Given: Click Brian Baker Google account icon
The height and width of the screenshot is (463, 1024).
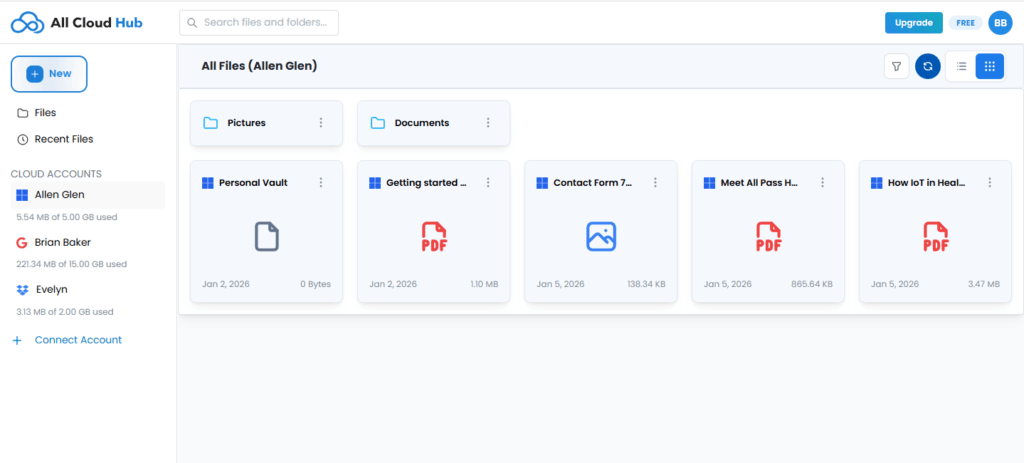Looking at the screenshot, I should pyautogui.click(x=22, y=242).
